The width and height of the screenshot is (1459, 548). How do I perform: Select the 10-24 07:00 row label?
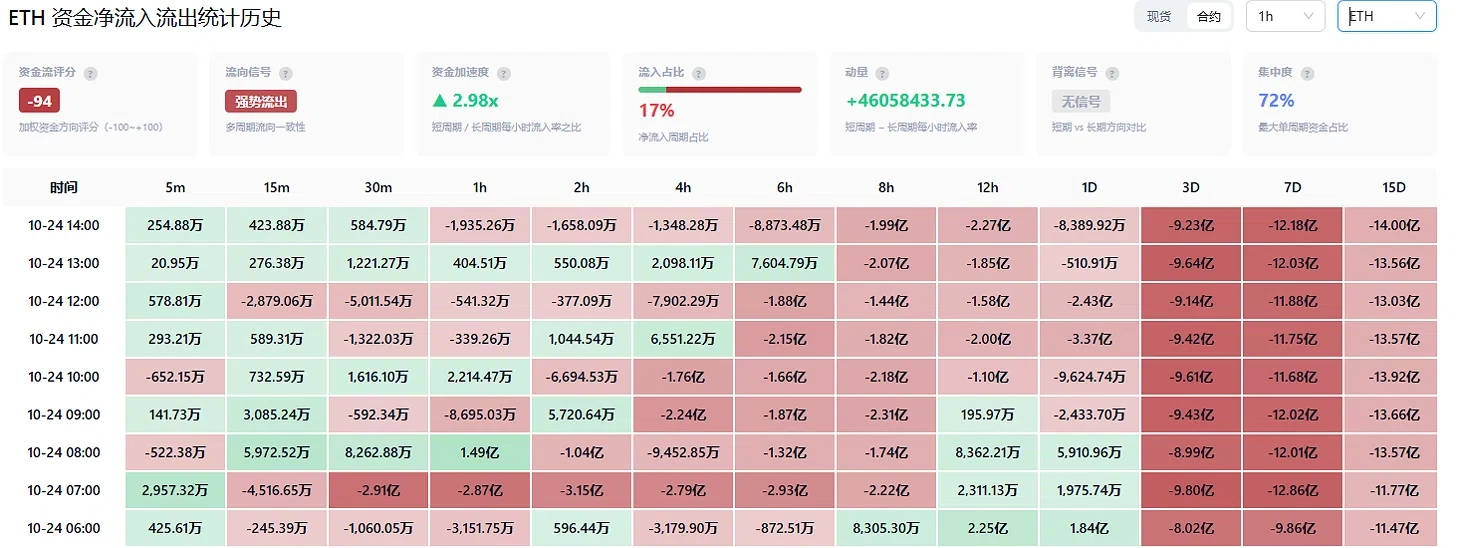click(x=64, y=490)
